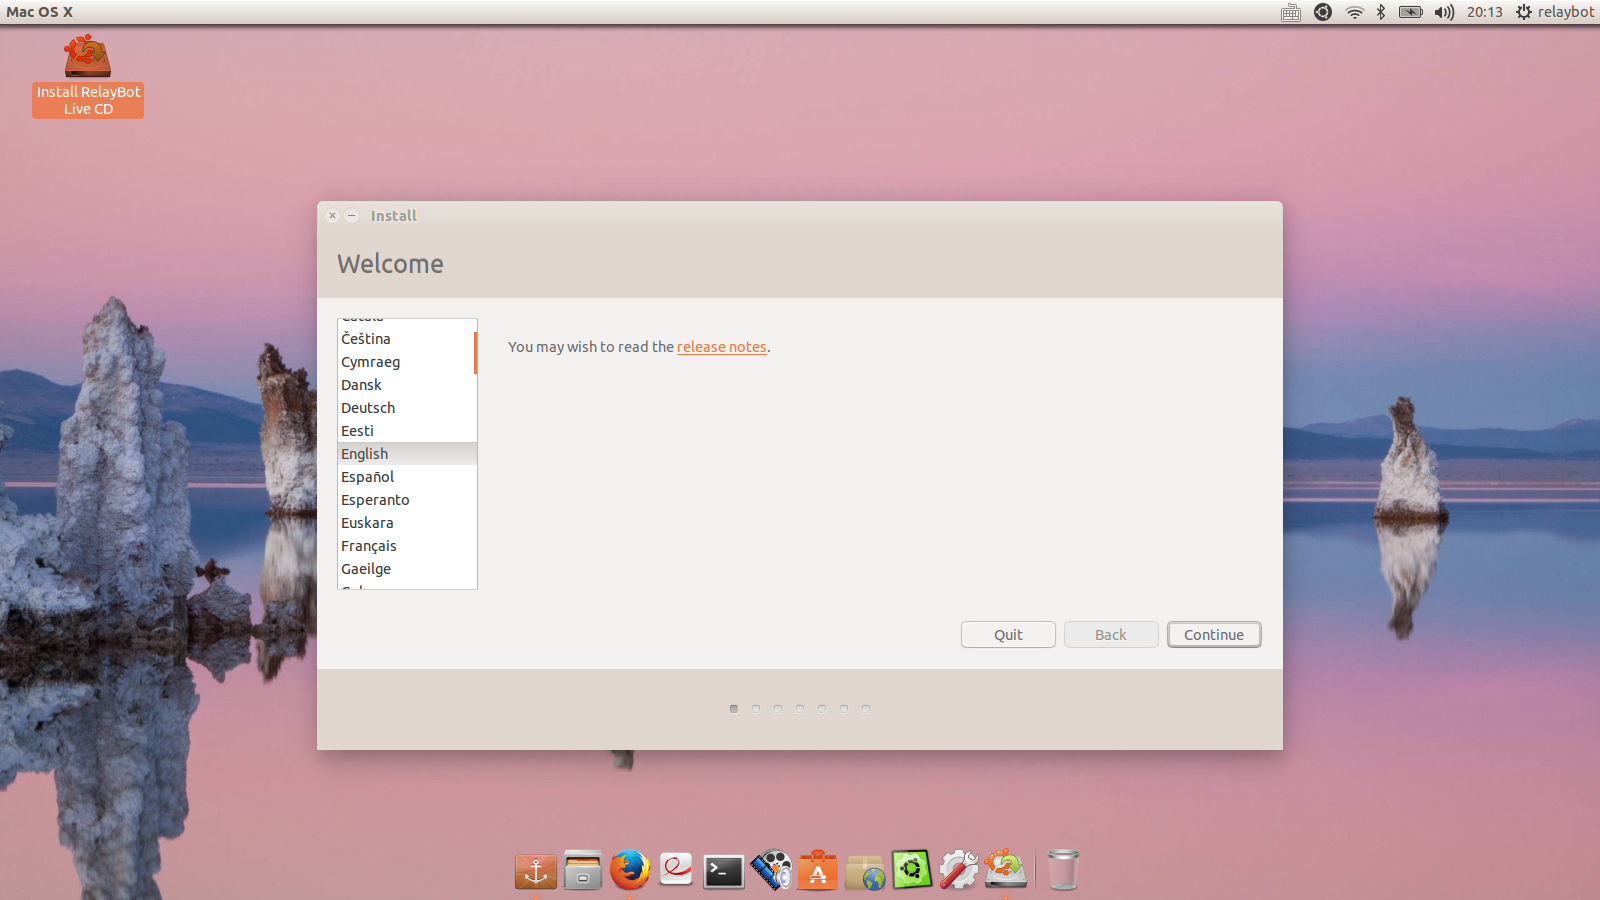Open the Wi-Fi network indicator
Viewport: 1600px width, 900px height.
coord(1355,12)
